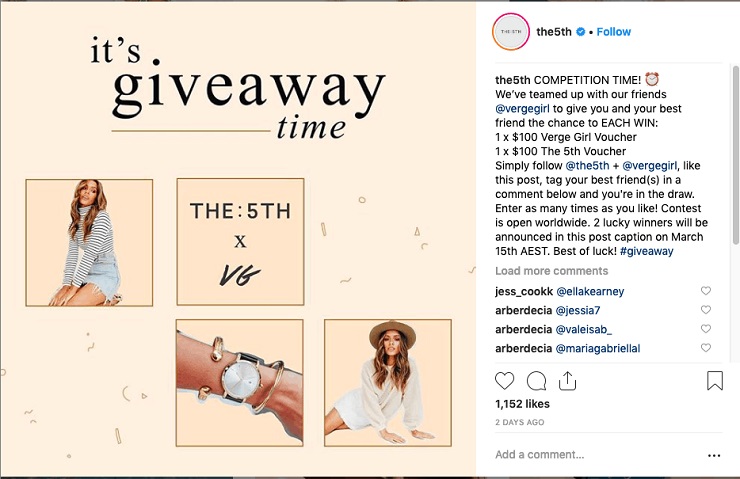This screenshot has height=479, width=740.
Task: Like jess_cookk's comment with its heart
Action: click(x=706, y=291)
